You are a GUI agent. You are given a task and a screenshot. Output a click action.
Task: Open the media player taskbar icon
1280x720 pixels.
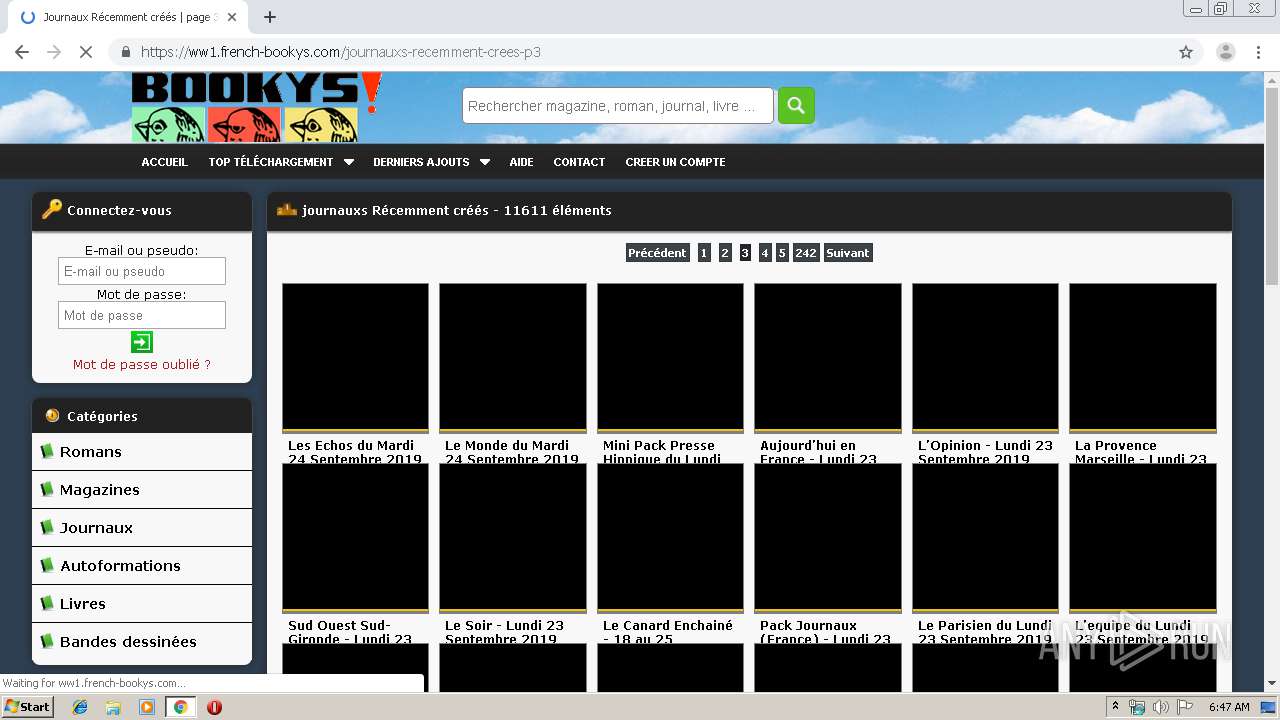[x=147, y=707]
